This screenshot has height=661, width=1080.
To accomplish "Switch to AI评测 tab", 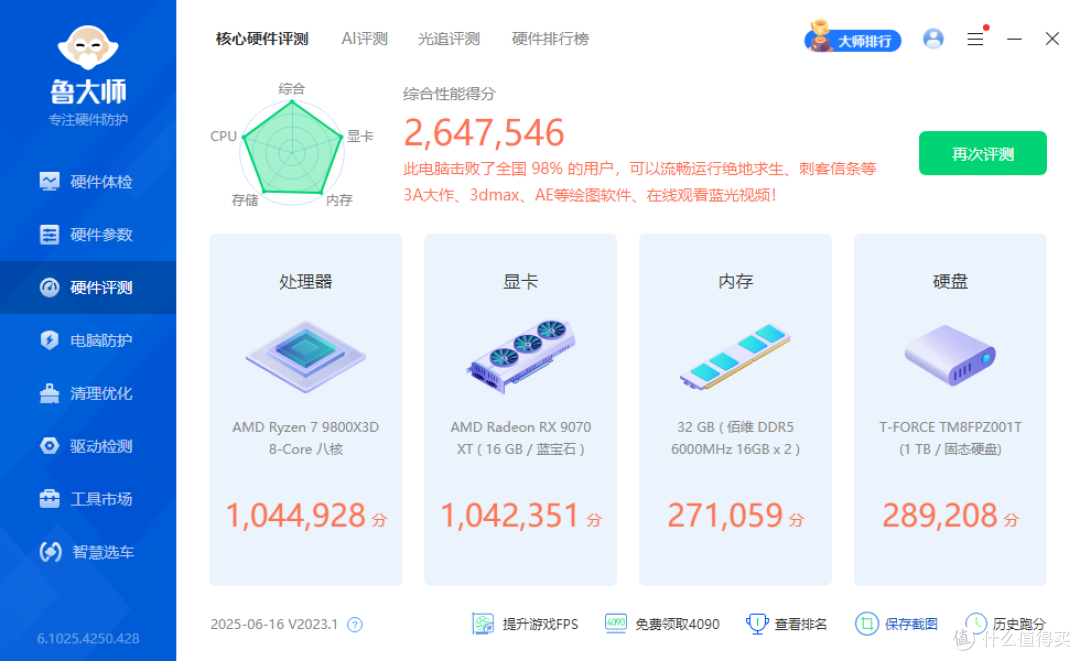I will 364,39.
